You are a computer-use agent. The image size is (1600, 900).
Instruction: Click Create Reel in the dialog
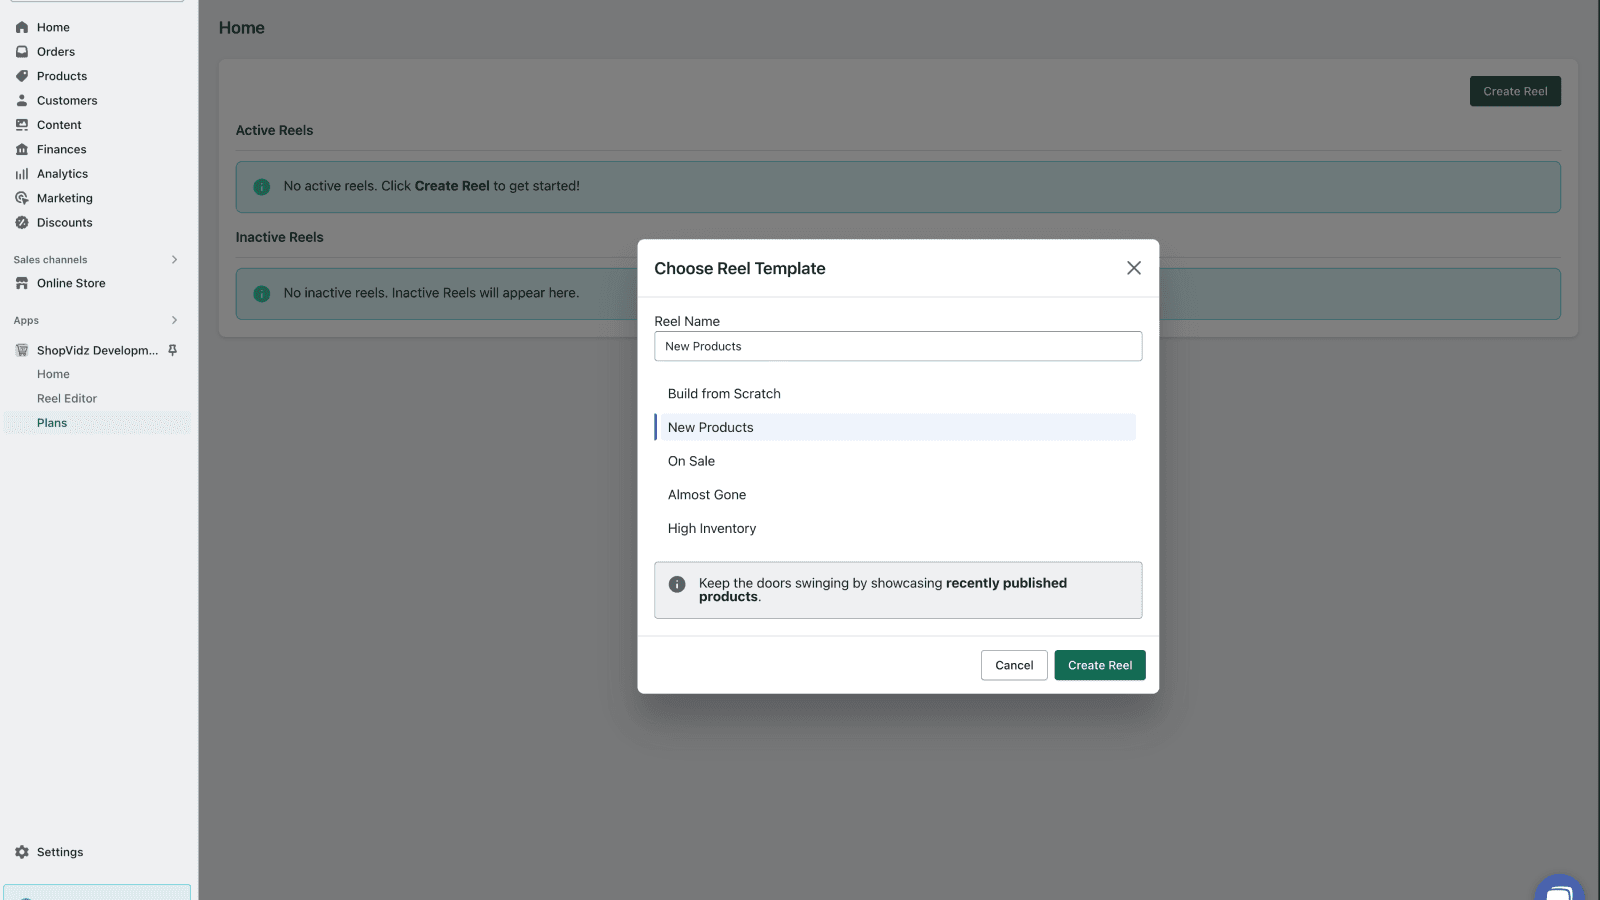[x=1099, y=664]
